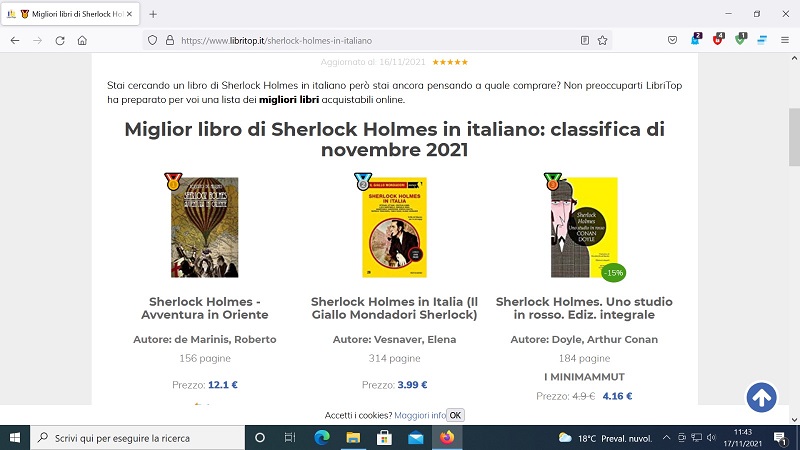Screen dimensions: 800x450
Task: Open the Pocket save icon
Action: pos(672,40)
